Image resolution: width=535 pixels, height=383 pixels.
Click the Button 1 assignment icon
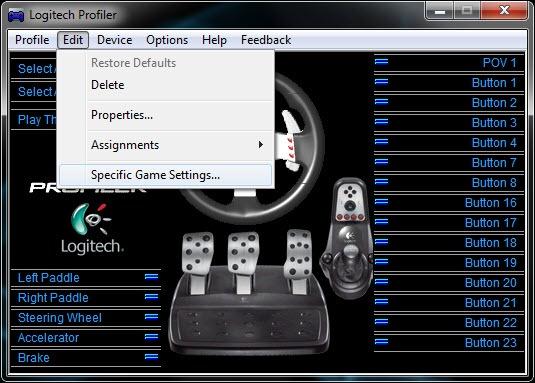pyautogui.click(x=381, y=82)
